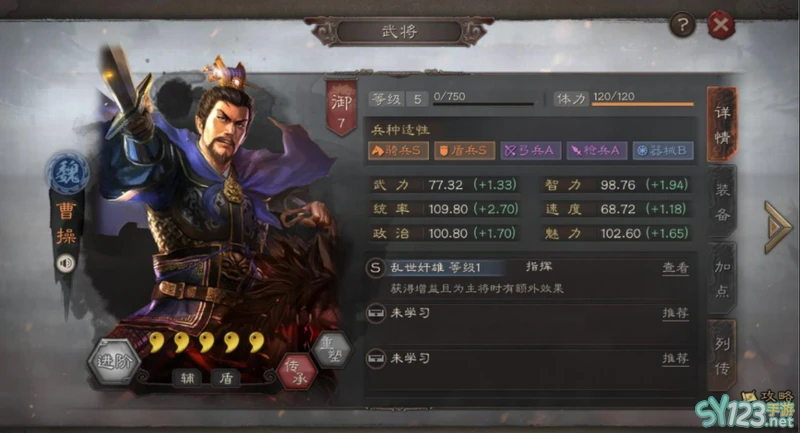Toggle the Cao Cao voice speaker icon

tap(66, 263)
